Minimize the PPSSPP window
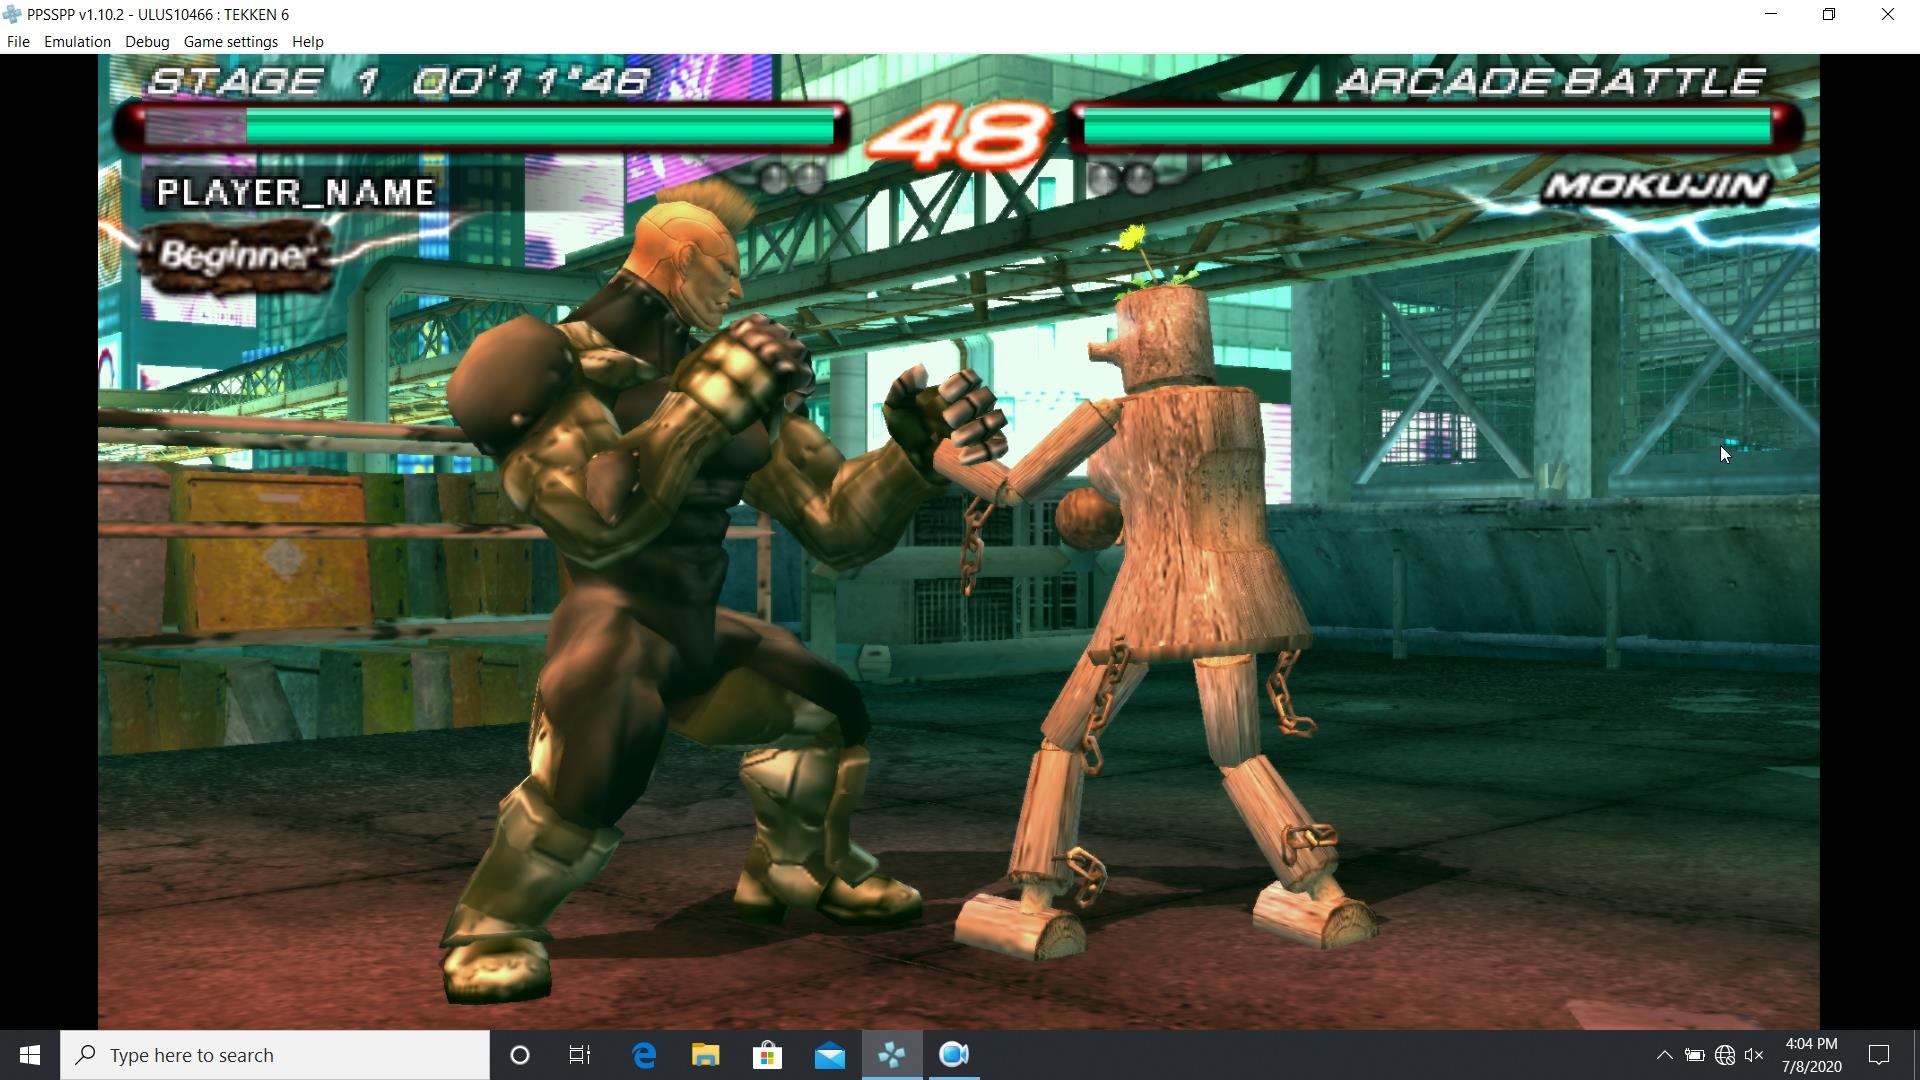 click(1771, 14)
